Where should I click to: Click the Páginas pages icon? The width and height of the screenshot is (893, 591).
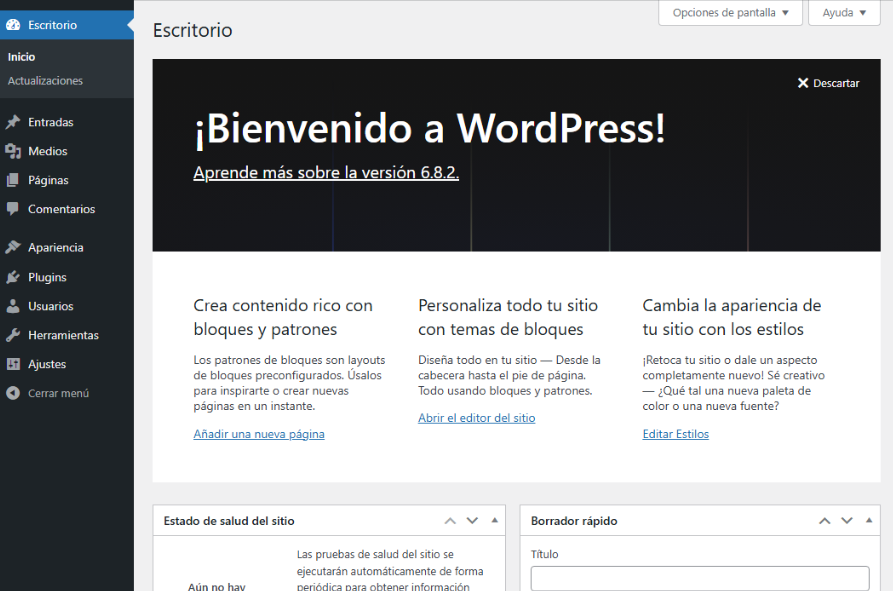tap(13, 180)
